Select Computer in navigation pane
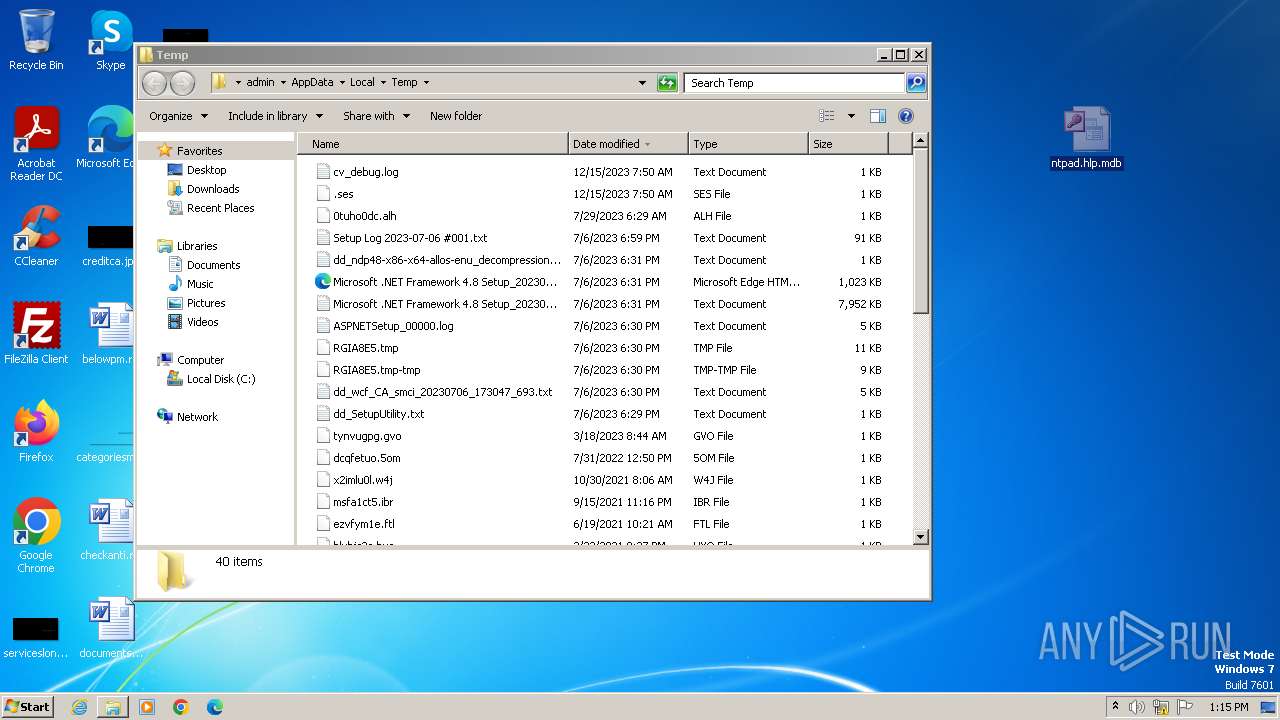Image resolution: width=1280 pixels, height=720 pixels. pyautogui.click(x=200, y=360)
